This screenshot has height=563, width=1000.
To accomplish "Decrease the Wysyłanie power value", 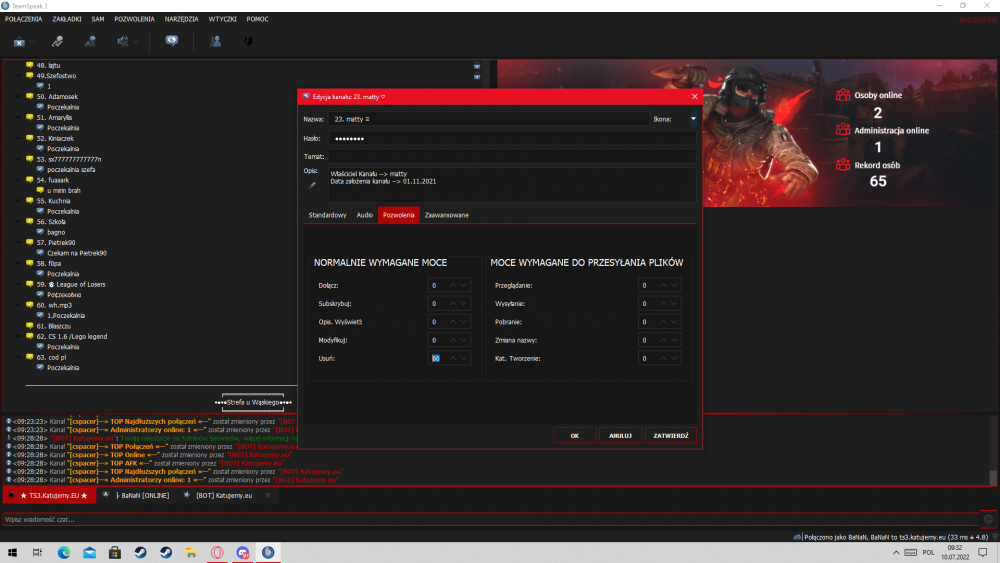I will pyautogui.click(x=674, y=303).
